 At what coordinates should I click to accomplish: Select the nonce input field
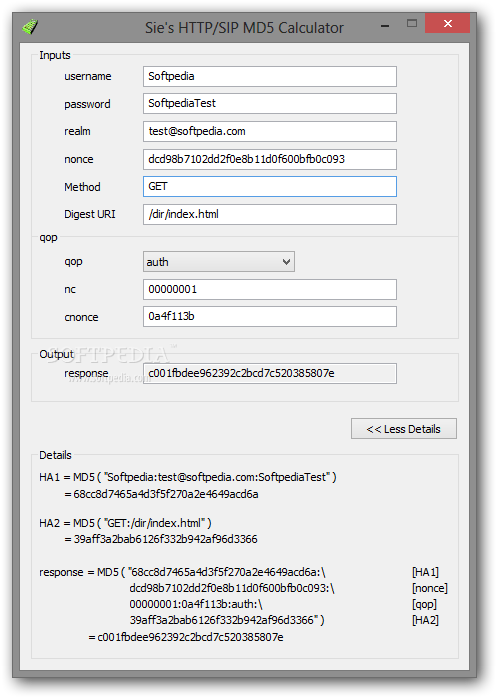pos(269,159)
